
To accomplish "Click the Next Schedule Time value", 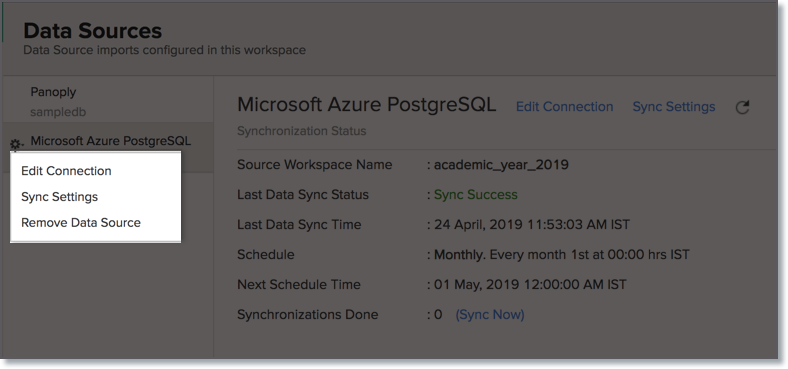I will (530, 285).
